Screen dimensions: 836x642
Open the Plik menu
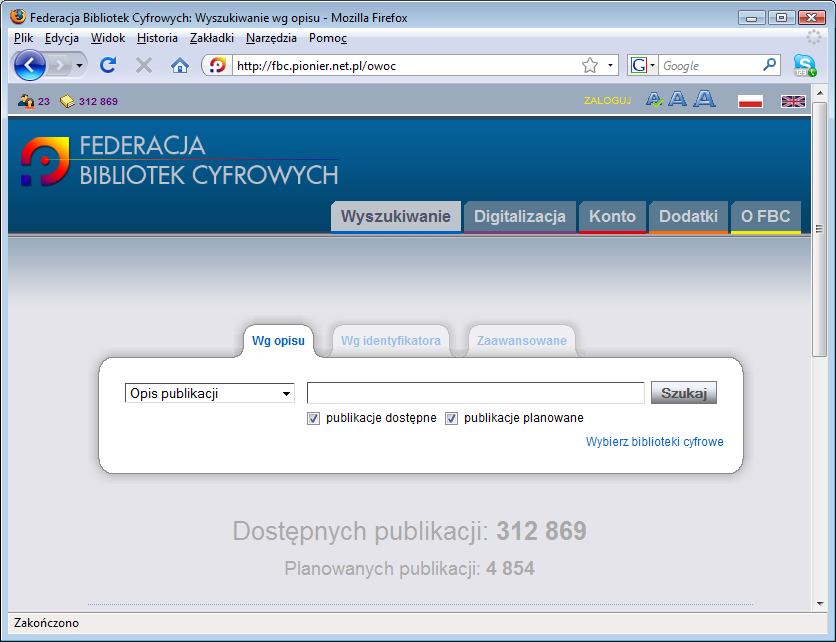coord(23,38)
